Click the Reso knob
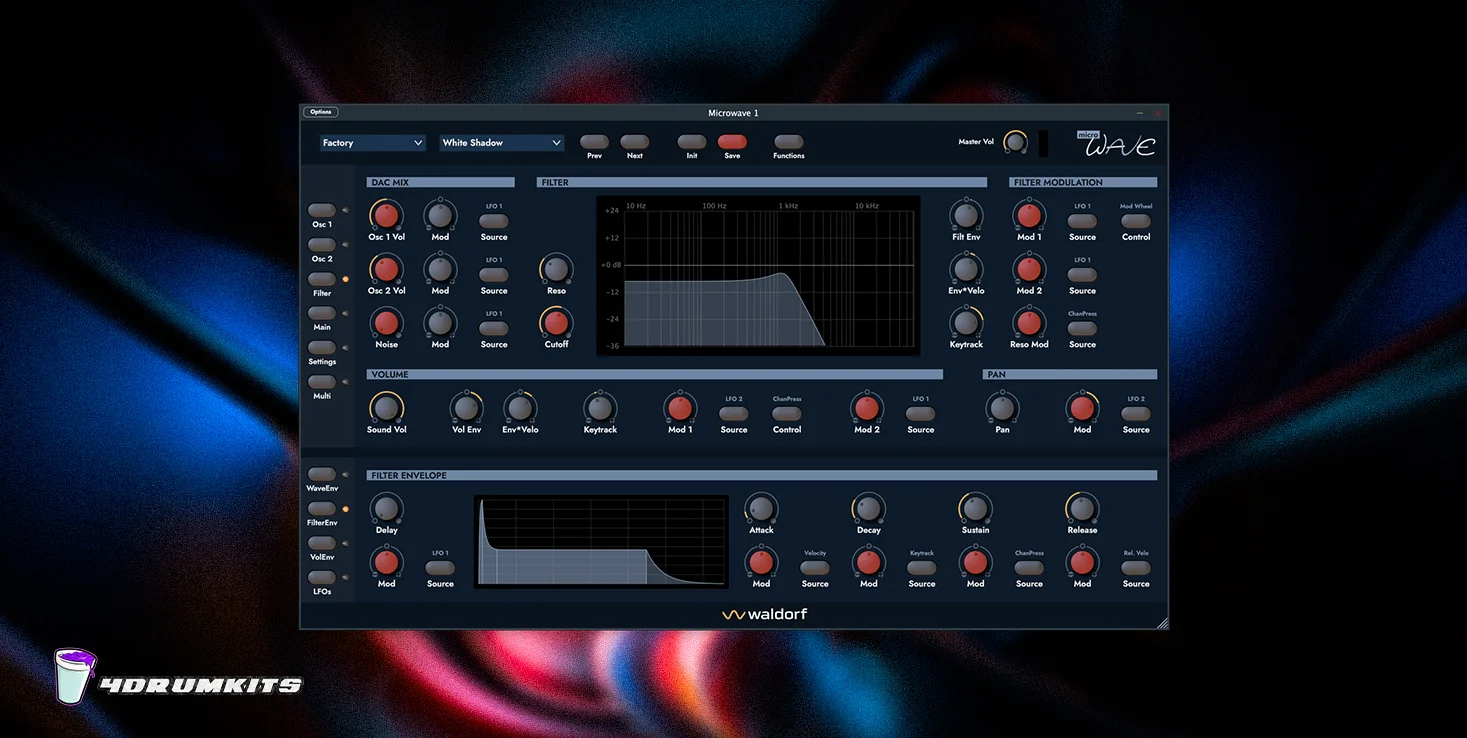The width and height of the screenshot is (1467, 738). coord(556,269)
